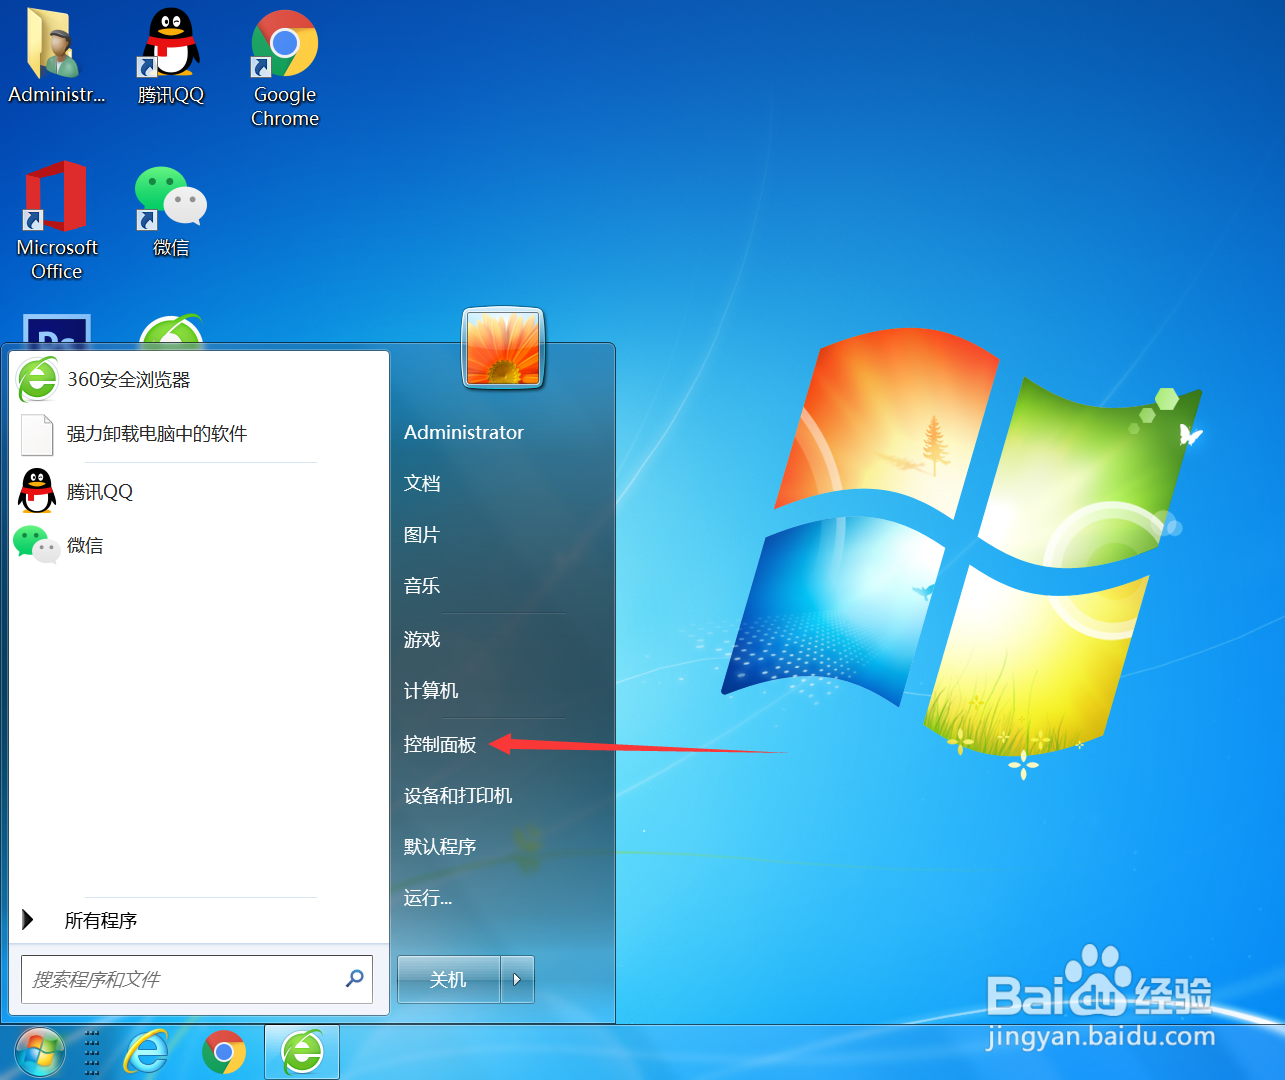Open the Google Chrome desktop shortcut
The image size is (1285, 1080).
[285, 67]
